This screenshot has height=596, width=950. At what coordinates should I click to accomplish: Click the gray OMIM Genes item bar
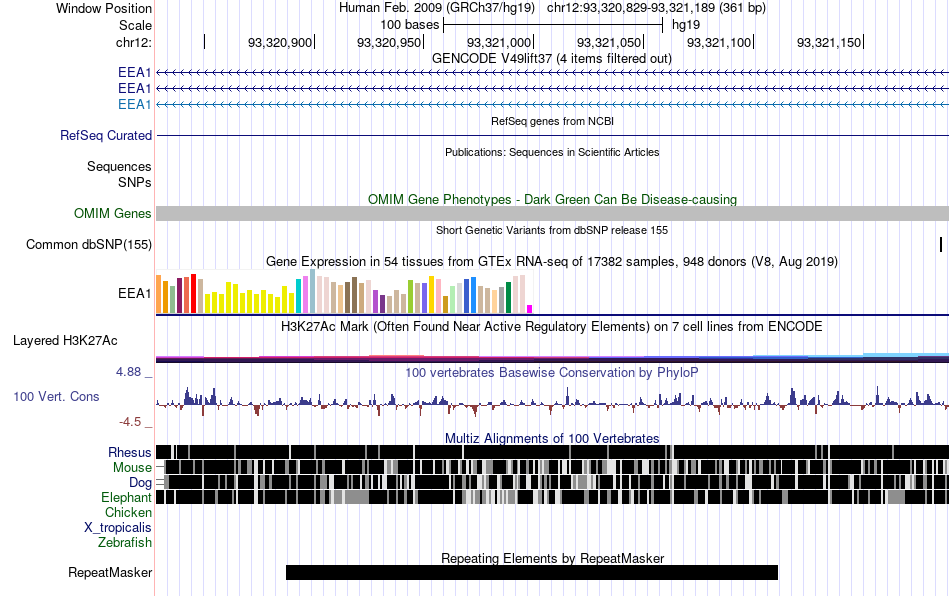click(552, 213)
